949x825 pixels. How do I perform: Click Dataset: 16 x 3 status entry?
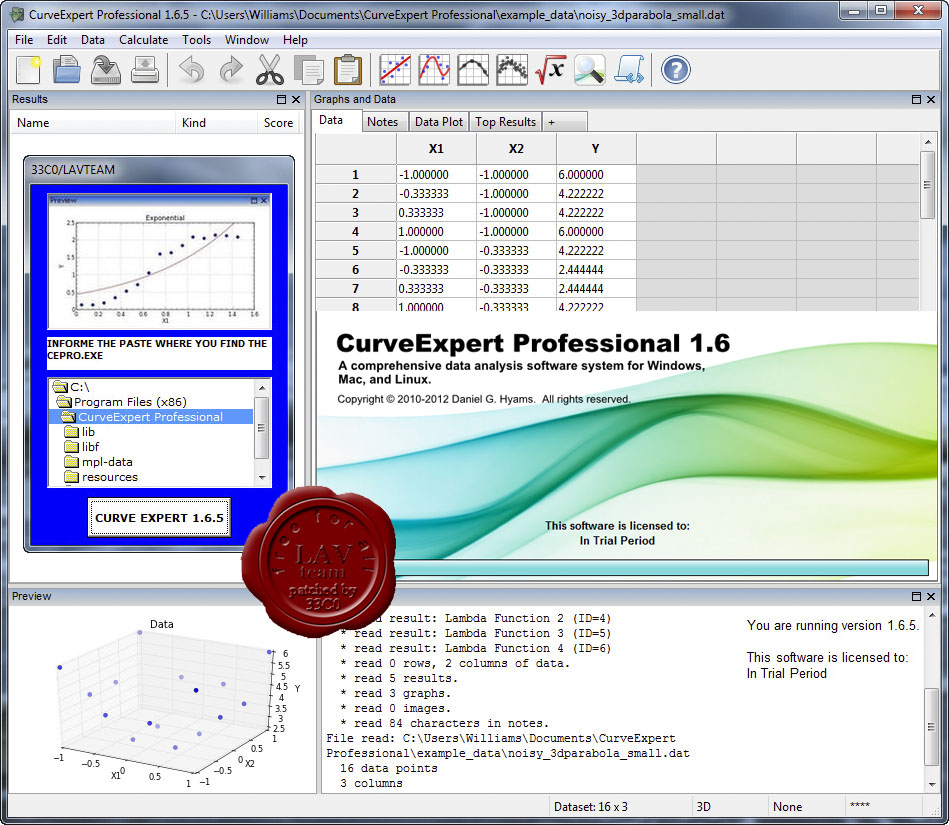tap(591, 807)
